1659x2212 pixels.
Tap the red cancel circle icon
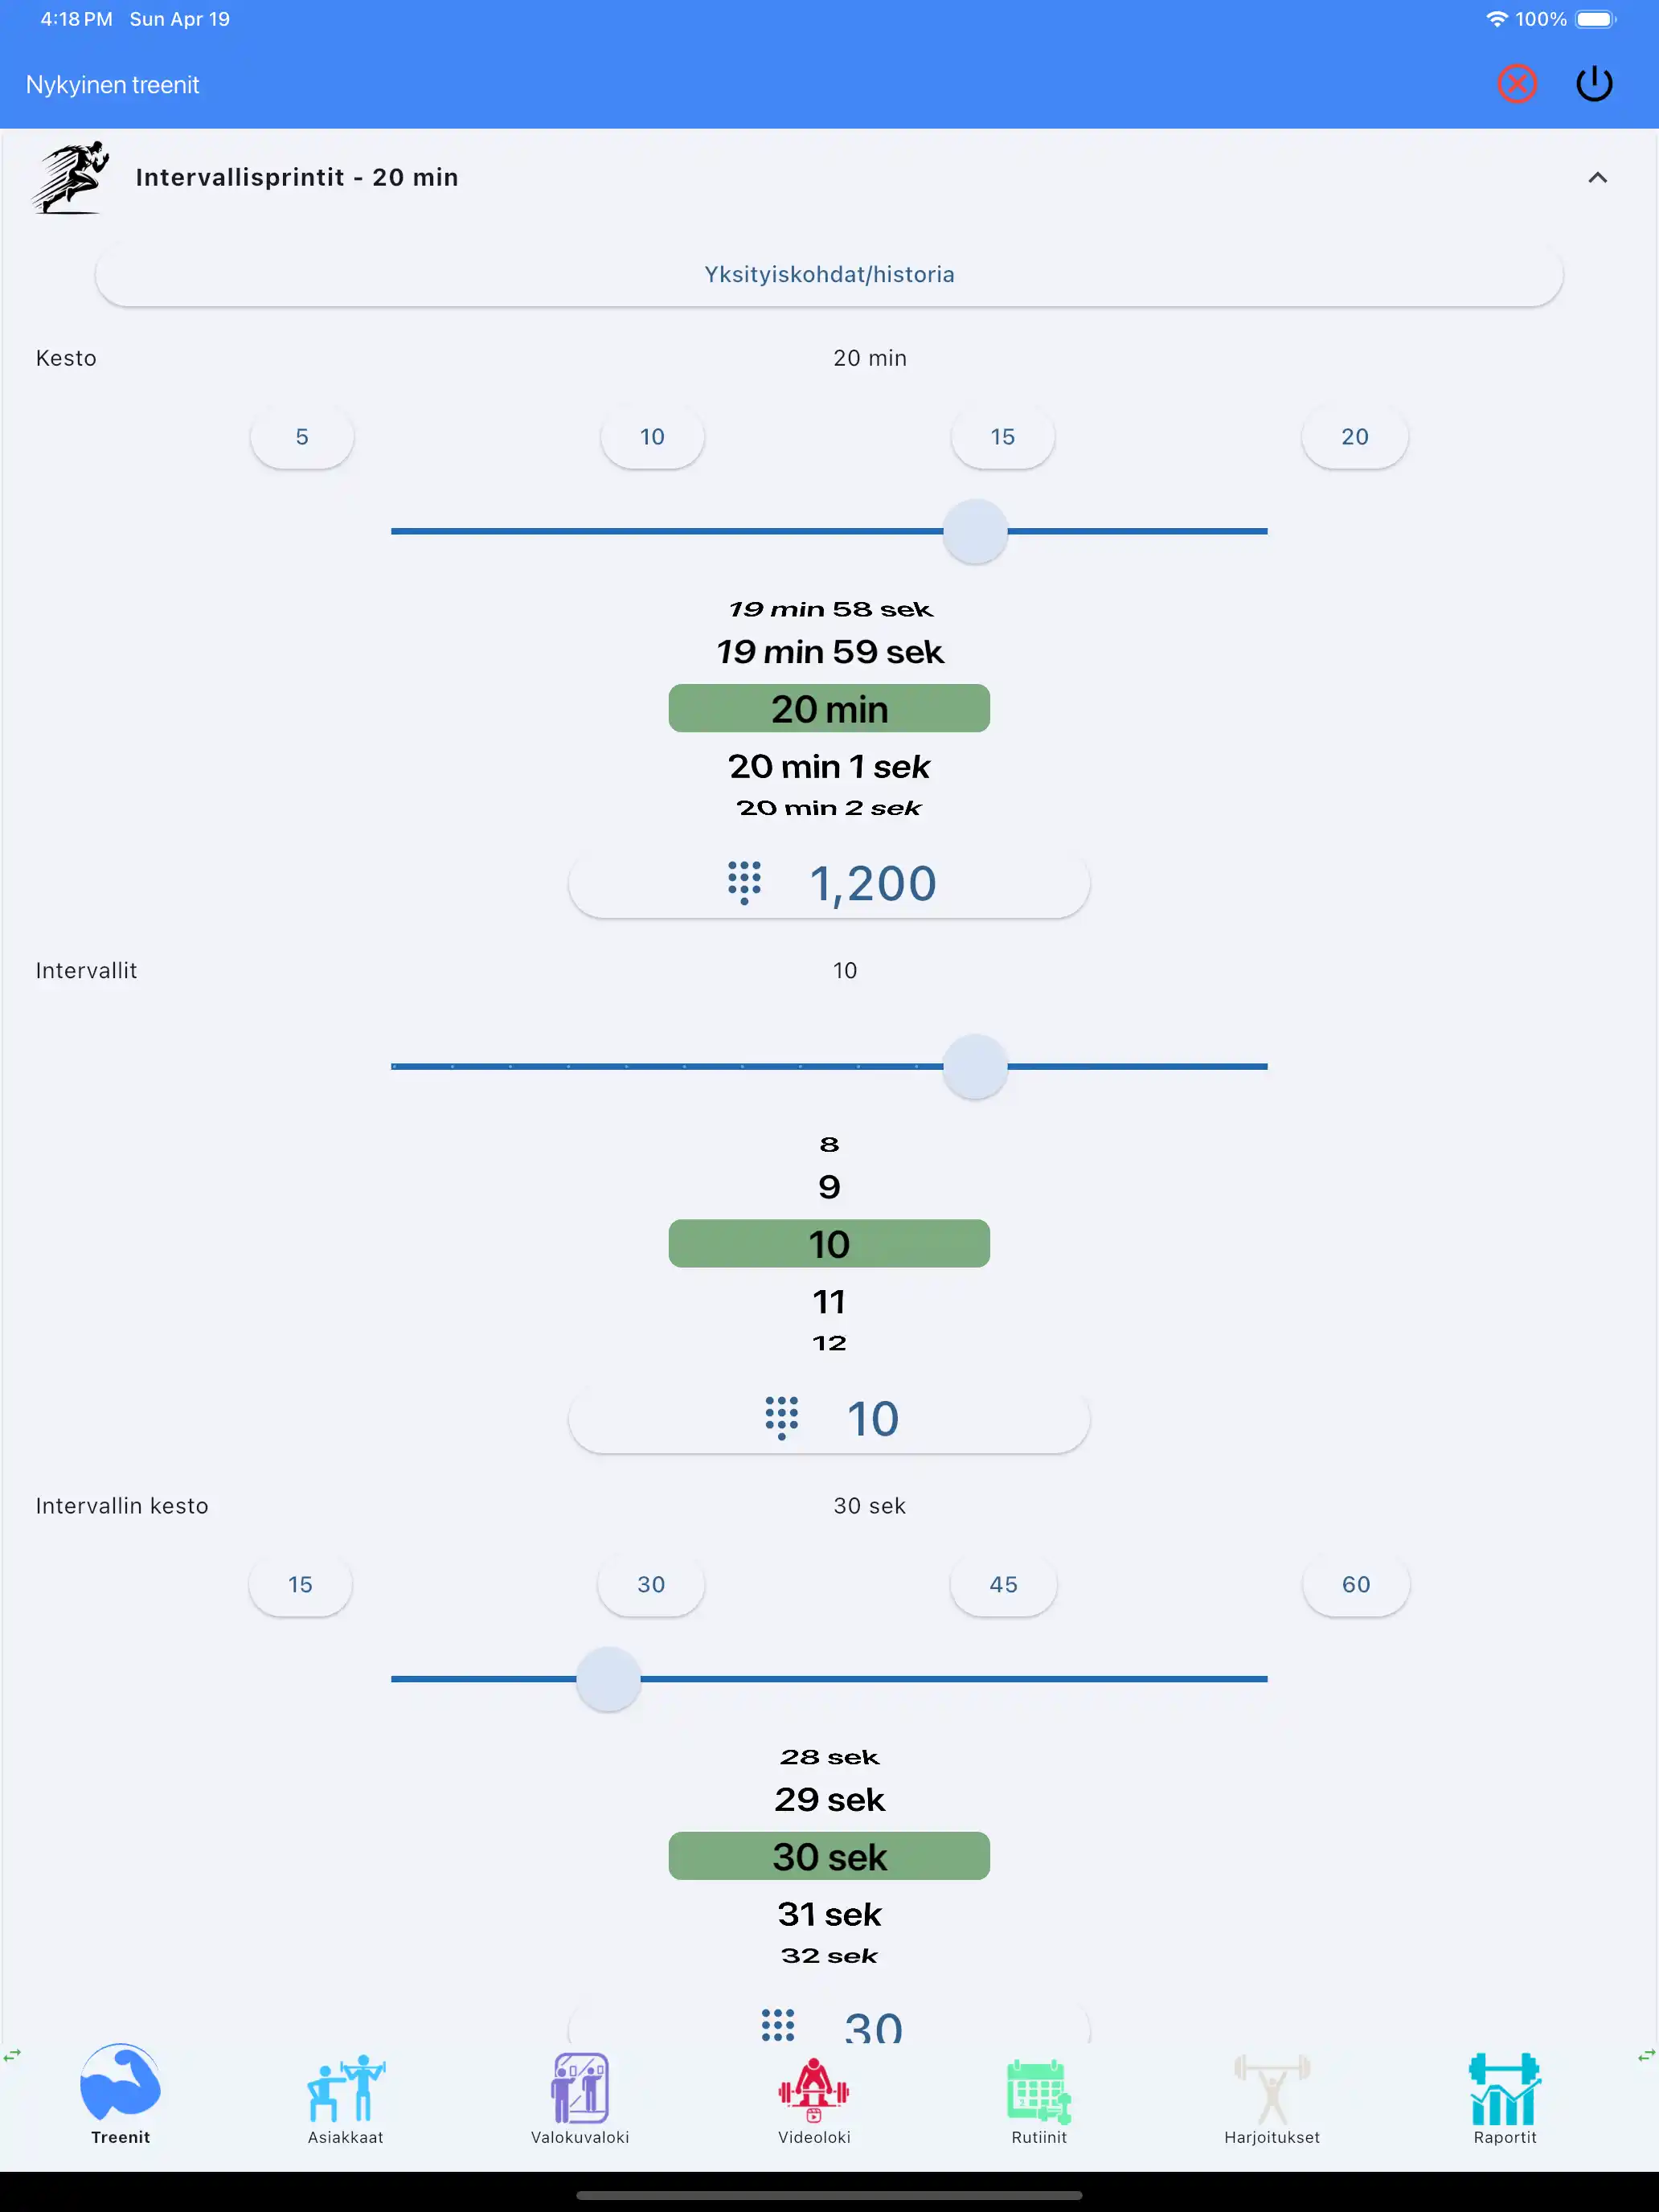click(1516, 84)
